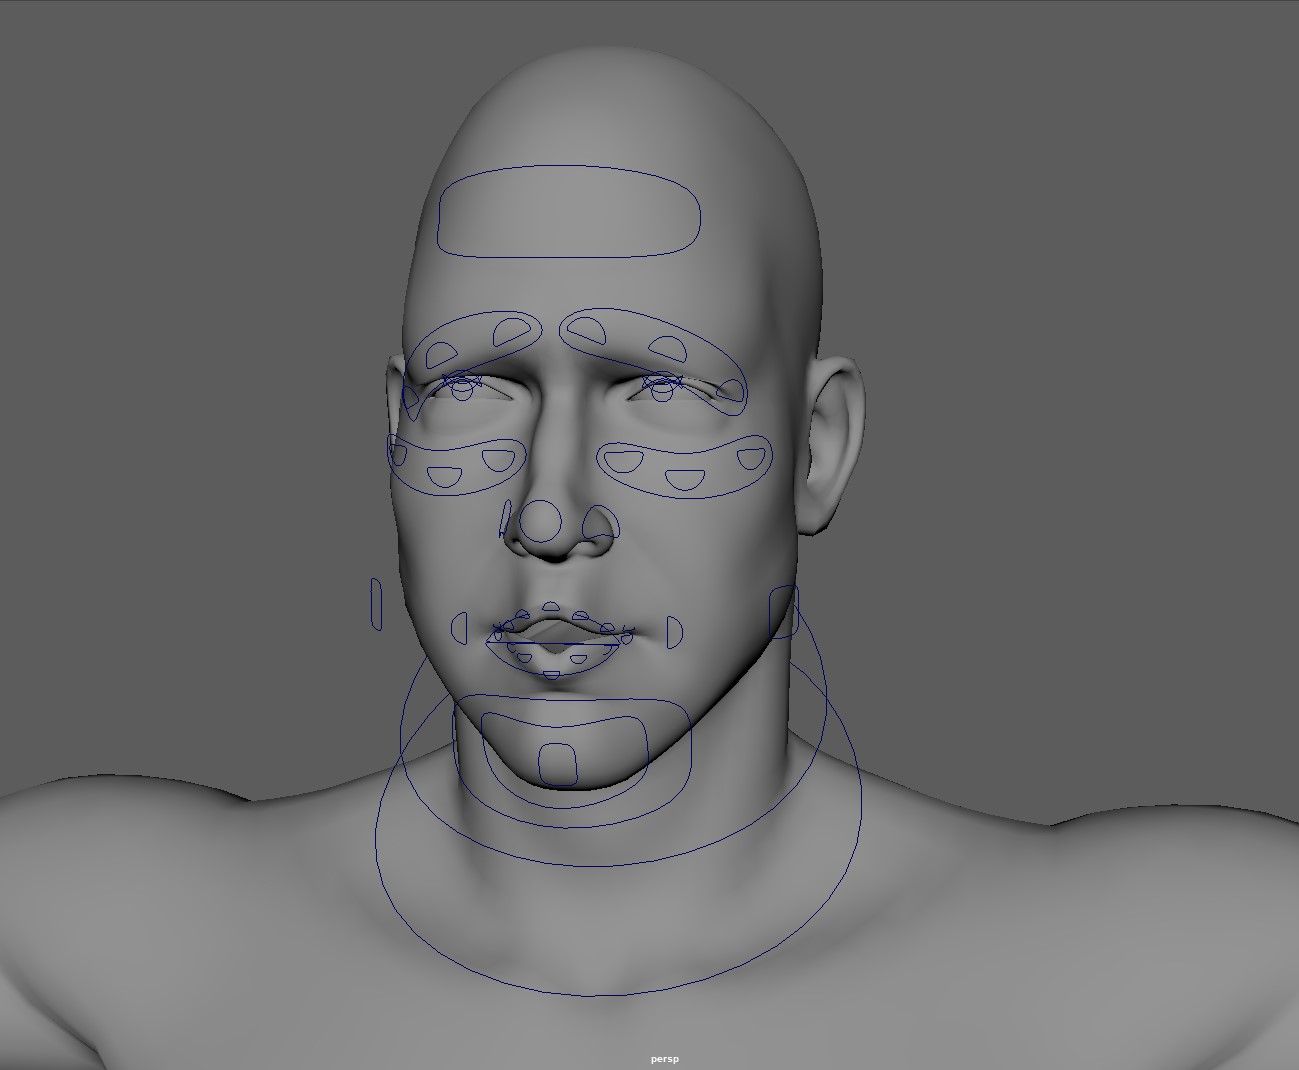Image resolution: width=1299 pixels, height=1070 pixels.
Task: Select the outermost cheek half-circle near the ear
Action: pos(750,458)
